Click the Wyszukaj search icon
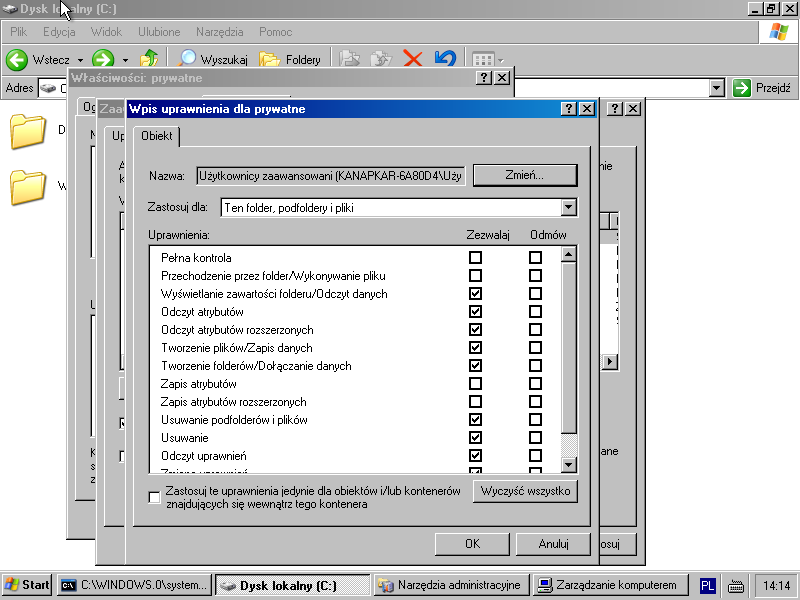Viewport: 800px width, 600px height. coord(187,59)
